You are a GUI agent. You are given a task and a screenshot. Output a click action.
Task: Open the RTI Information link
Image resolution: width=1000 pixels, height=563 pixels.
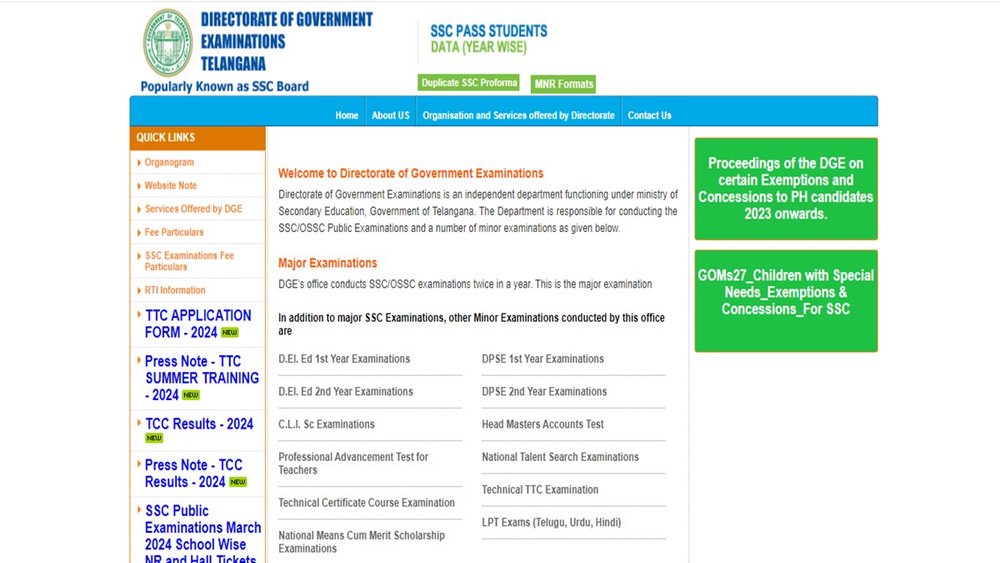pyautogui.click(x=175, y=290)
